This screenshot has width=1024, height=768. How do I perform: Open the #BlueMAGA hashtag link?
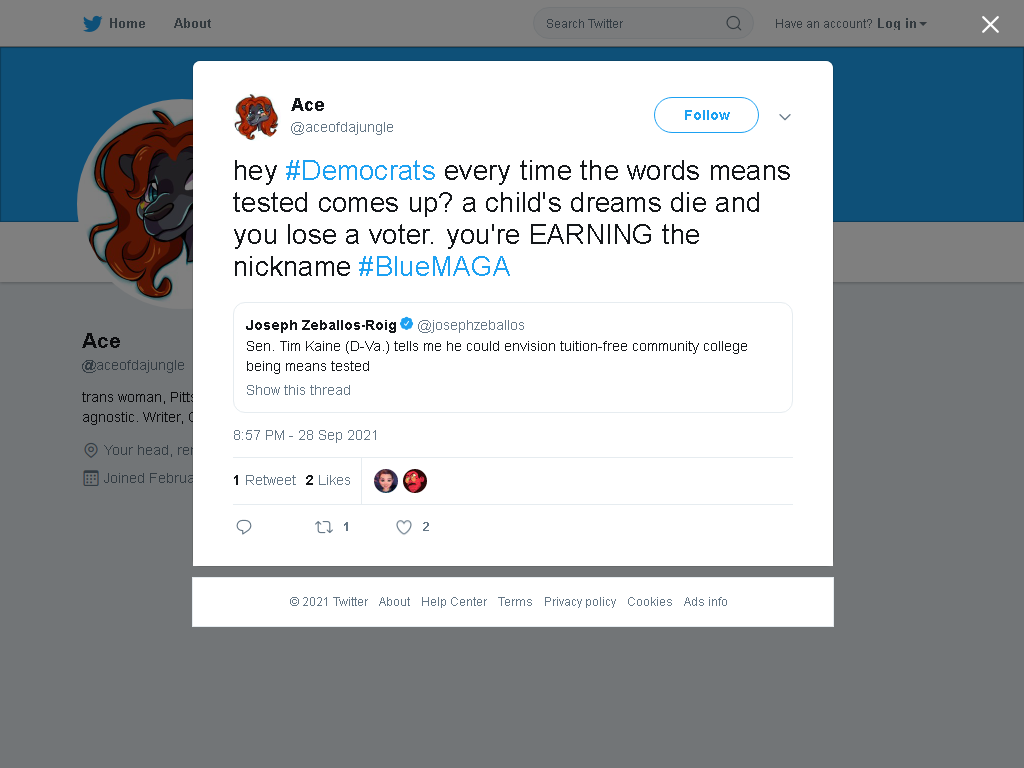point(434,266)
